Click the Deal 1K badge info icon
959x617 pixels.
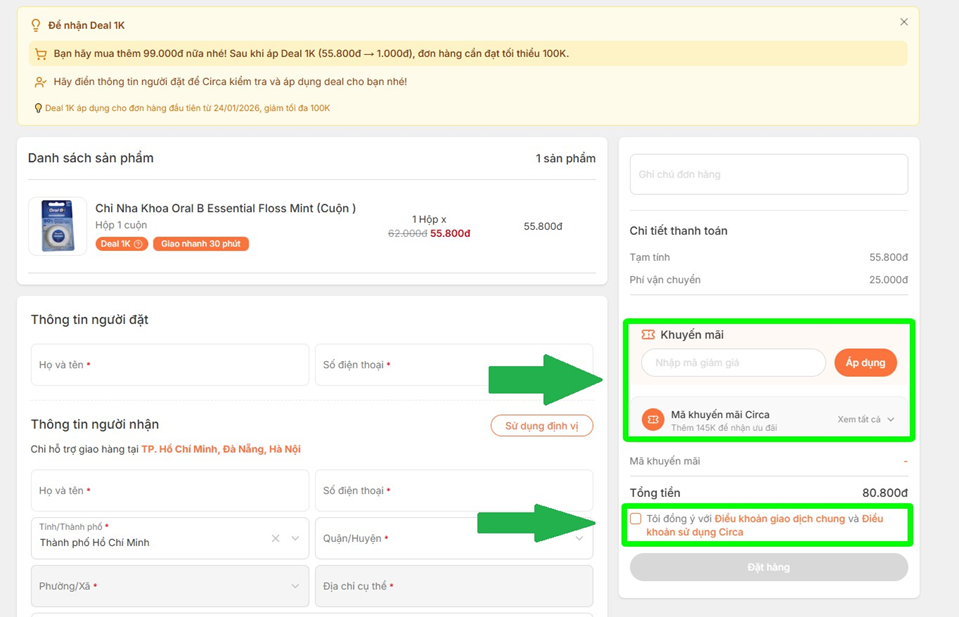coord(139,244)
